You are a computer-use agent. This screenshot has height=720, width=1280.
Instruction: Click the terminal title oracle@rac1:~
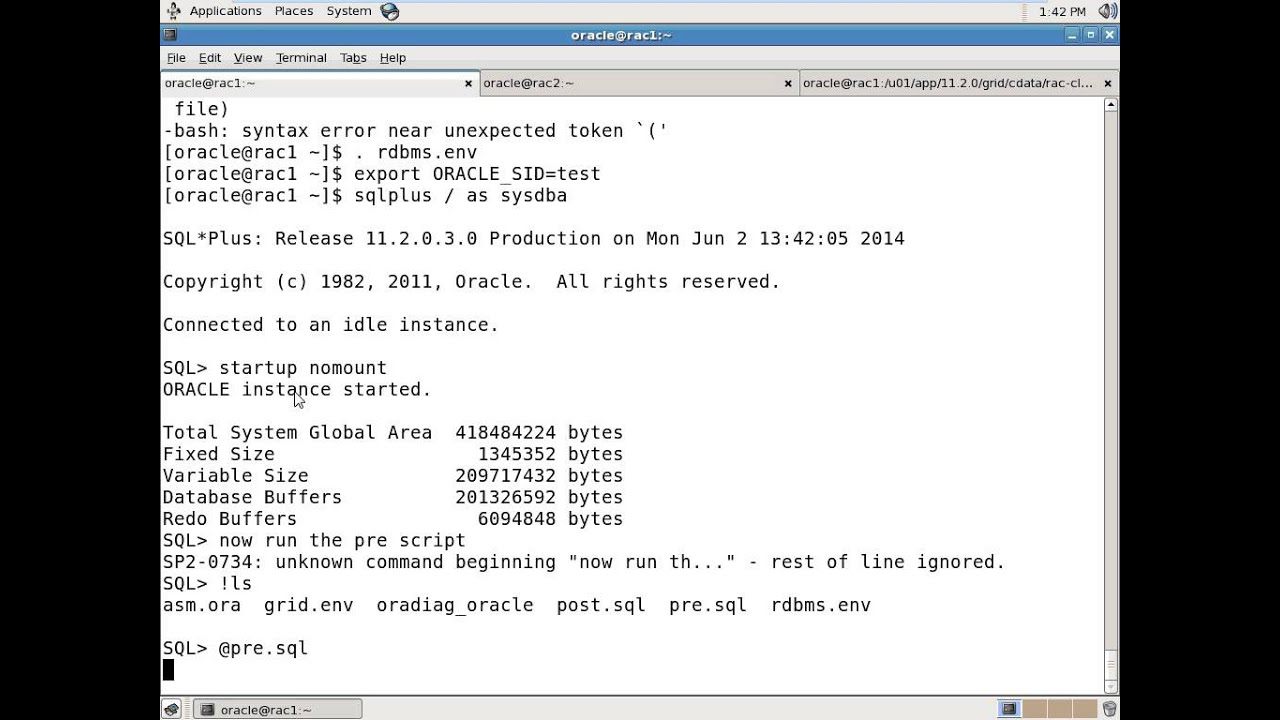[621, 35]
